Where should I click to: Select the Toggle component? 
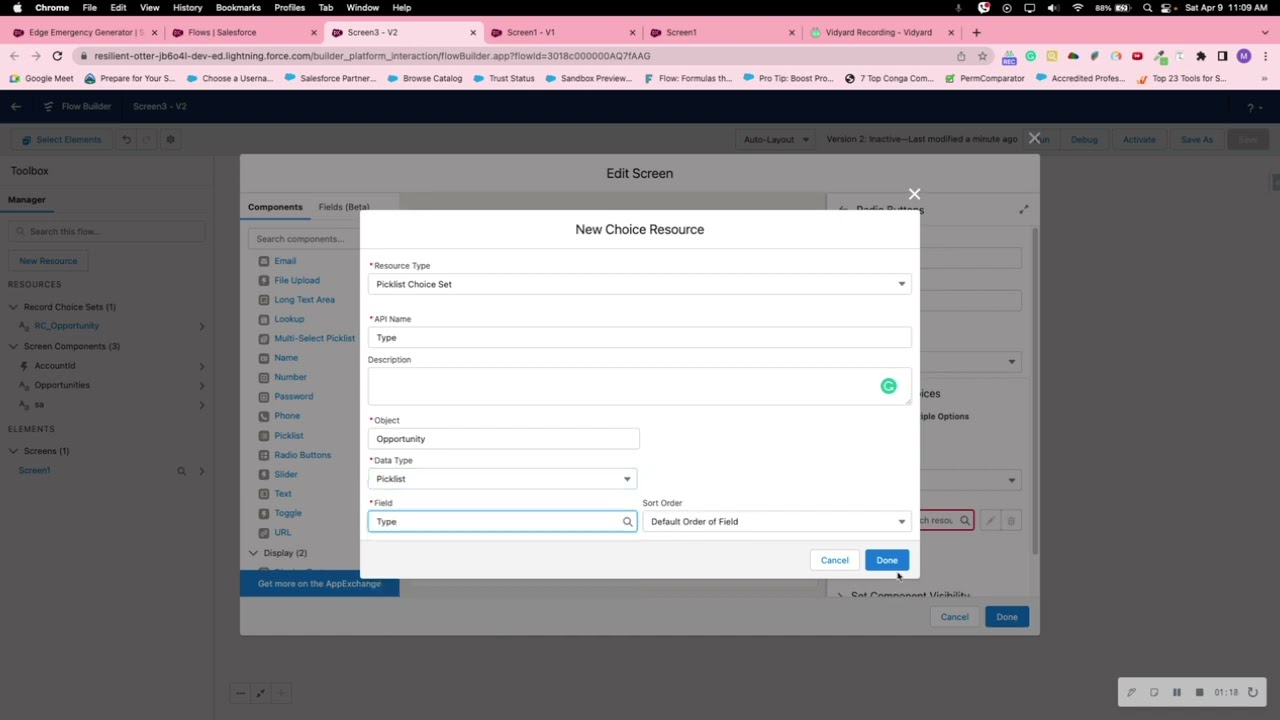(288, 513)
